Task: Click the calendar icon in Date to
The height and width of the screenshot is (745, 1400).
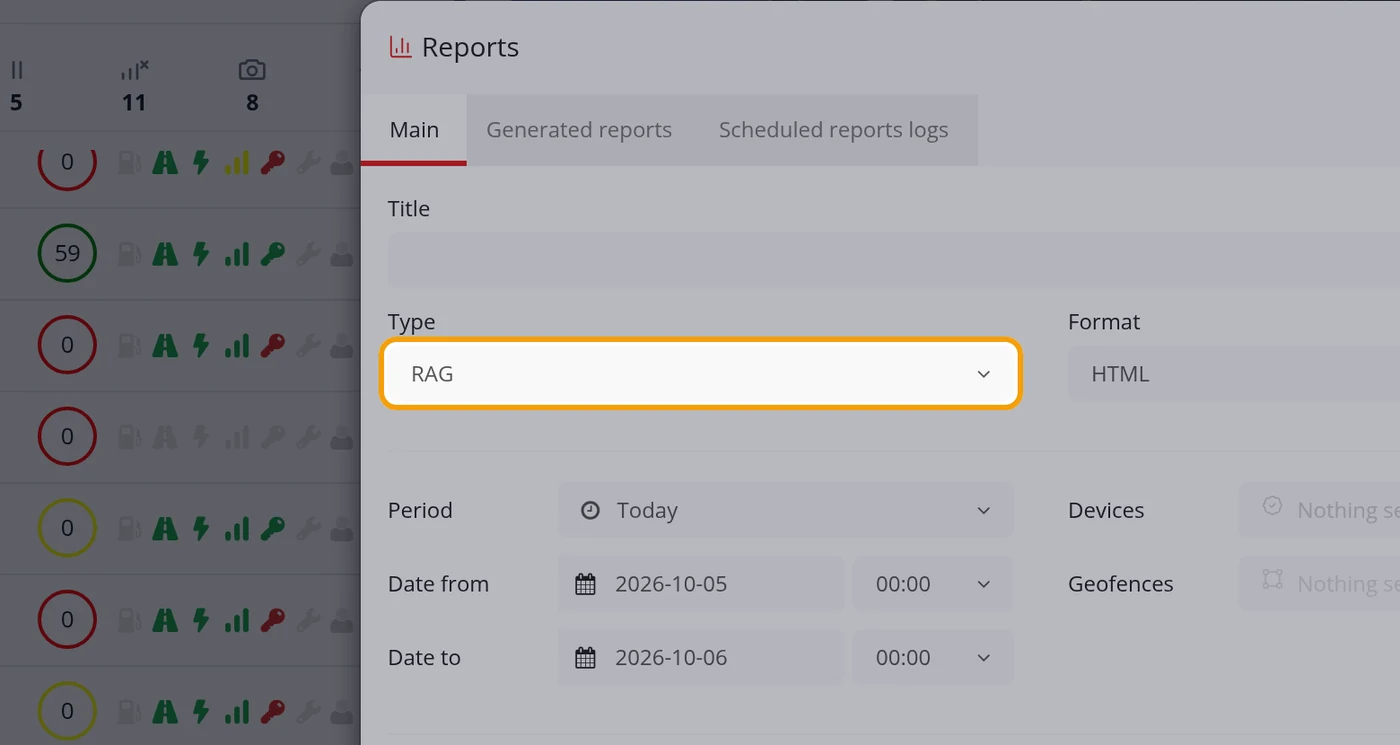Action: click(586, 658)
